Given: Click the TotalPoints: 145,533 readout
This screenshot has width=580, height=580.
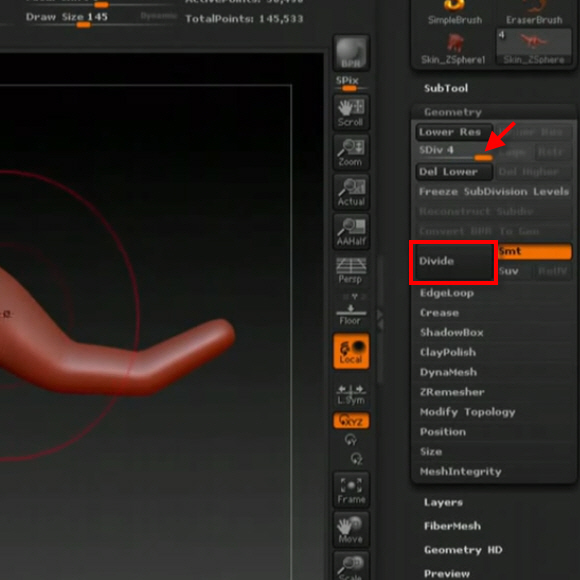Looking at the screenshot, I should [244, 19].
